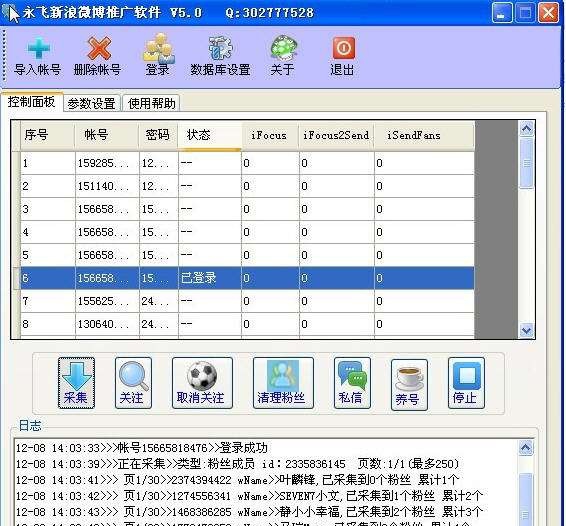Open the 关于 about icon
The width and height of the screenshot is (566, 526).
(283, 56)
